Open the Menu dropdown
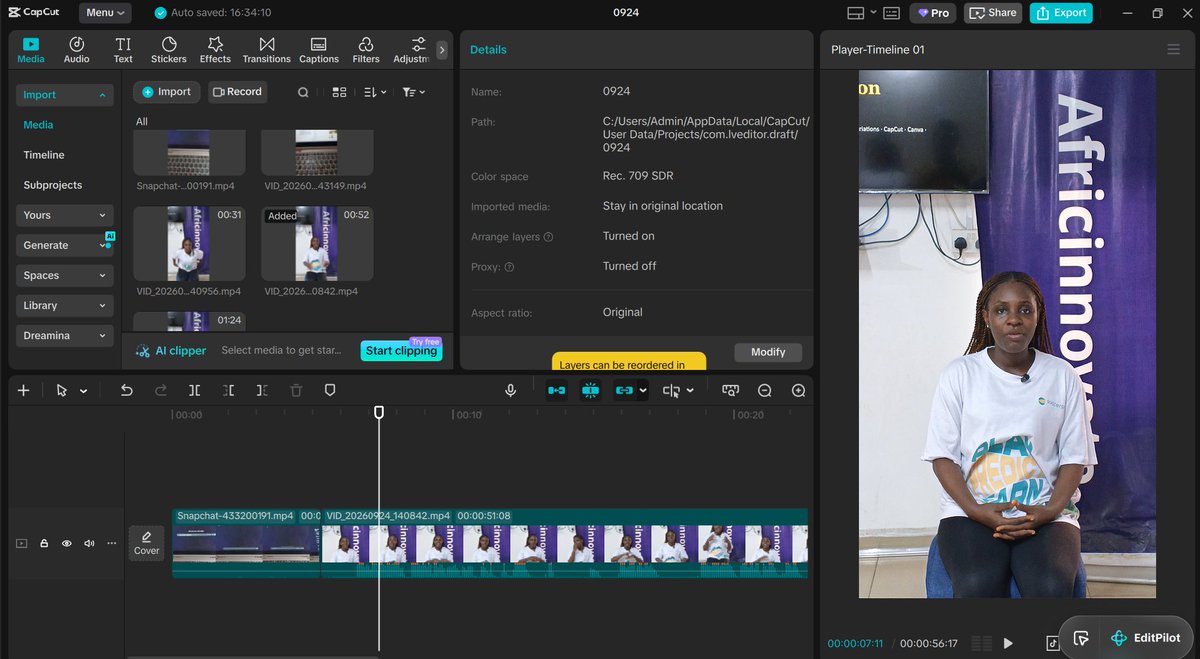 point(105,13)
